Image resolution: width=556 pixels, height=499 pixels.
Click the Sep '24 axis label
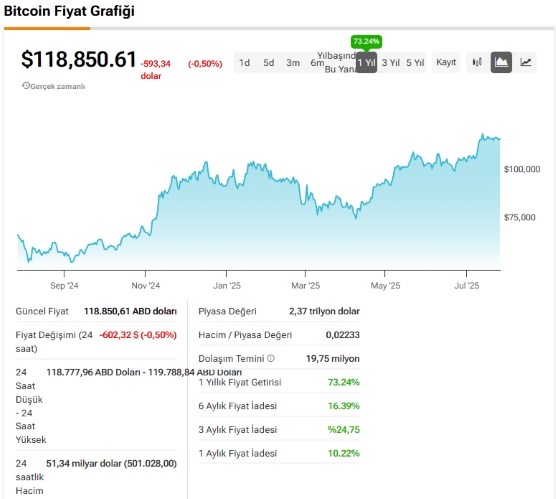click(64, 285)
